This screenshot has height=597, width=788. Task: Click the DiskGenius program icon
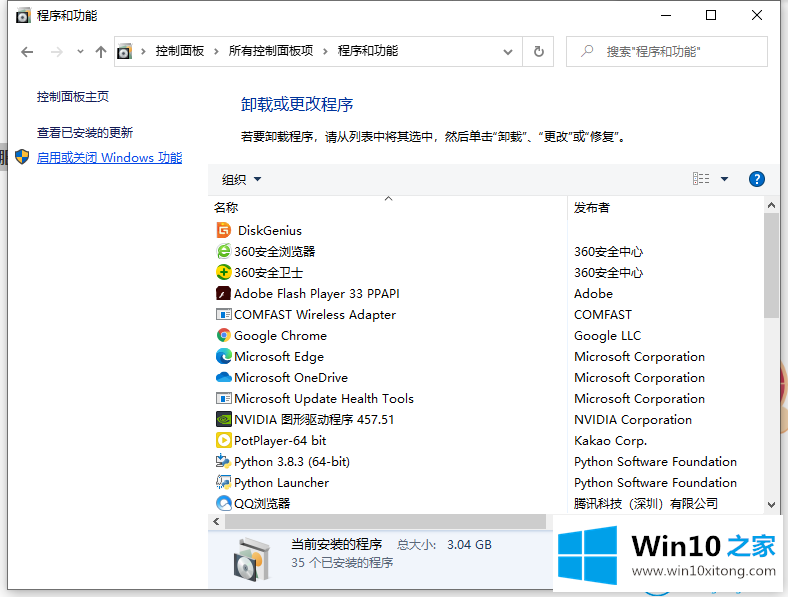point(223,230)
